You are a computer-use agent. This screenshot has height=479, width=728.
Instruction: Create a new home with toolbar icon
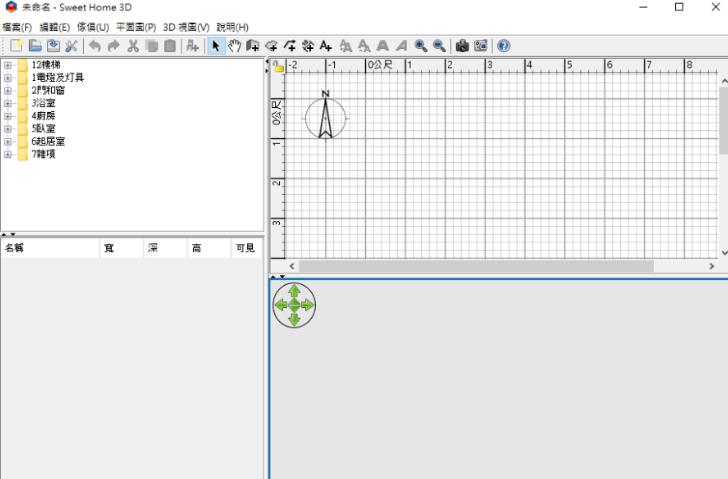pyautogui.click(x=16, y=45)
